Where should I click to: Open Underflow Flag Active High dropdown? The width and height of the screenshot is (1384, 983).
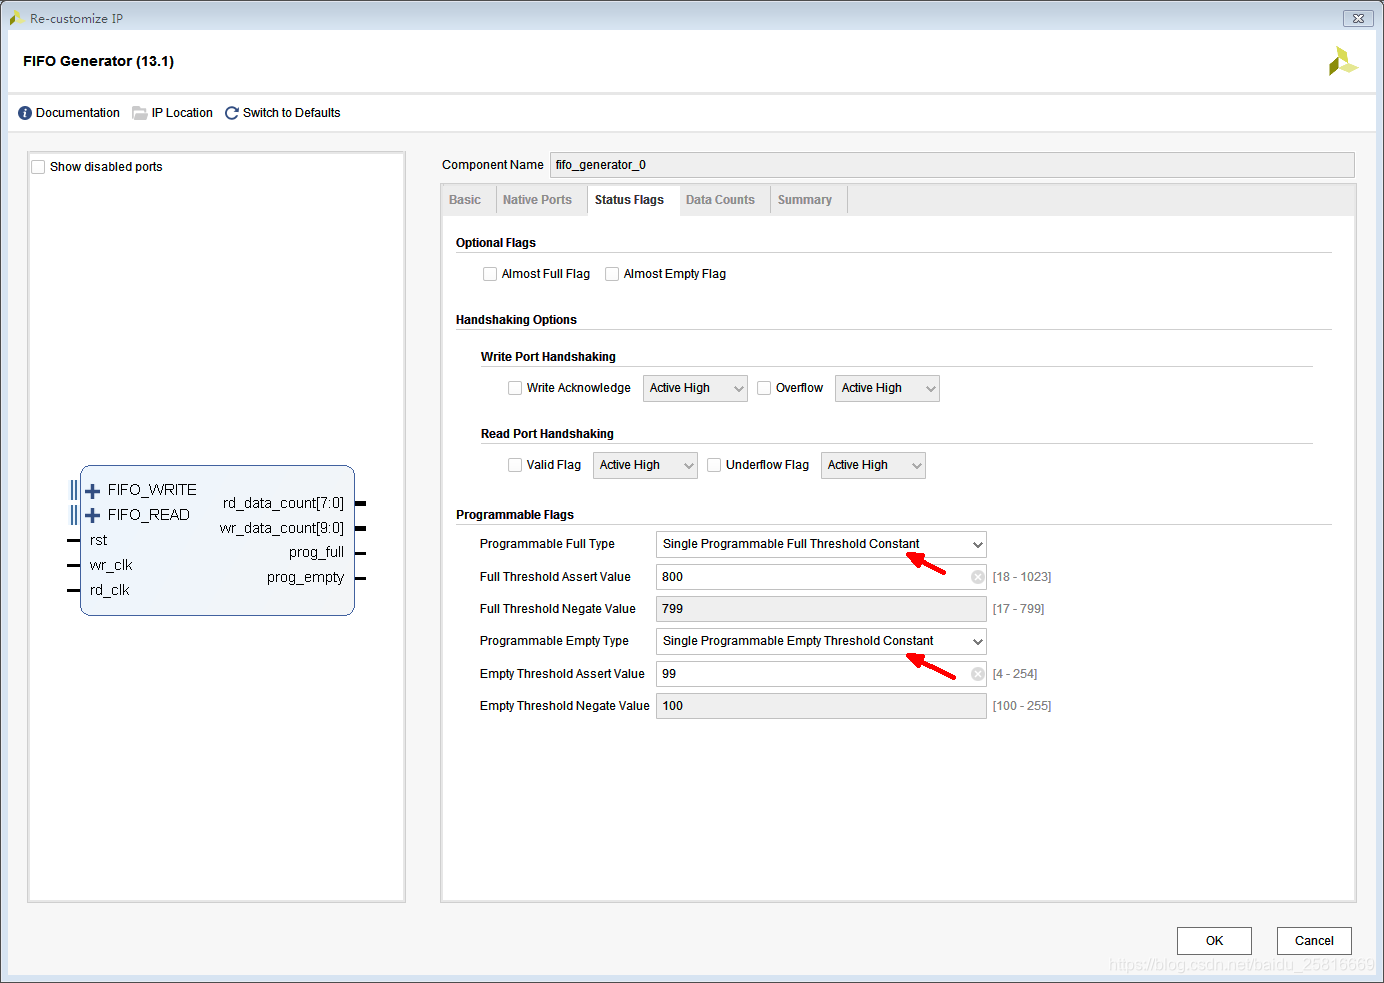point(873,465)
